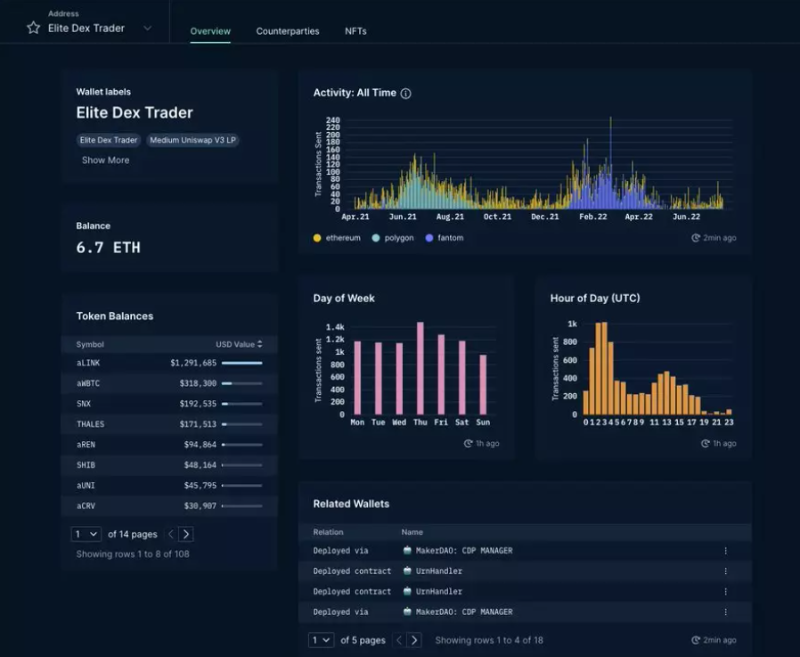800x657 pixels.
Task: Click next page arrow in Token Balances
Action: pos(186,535)
